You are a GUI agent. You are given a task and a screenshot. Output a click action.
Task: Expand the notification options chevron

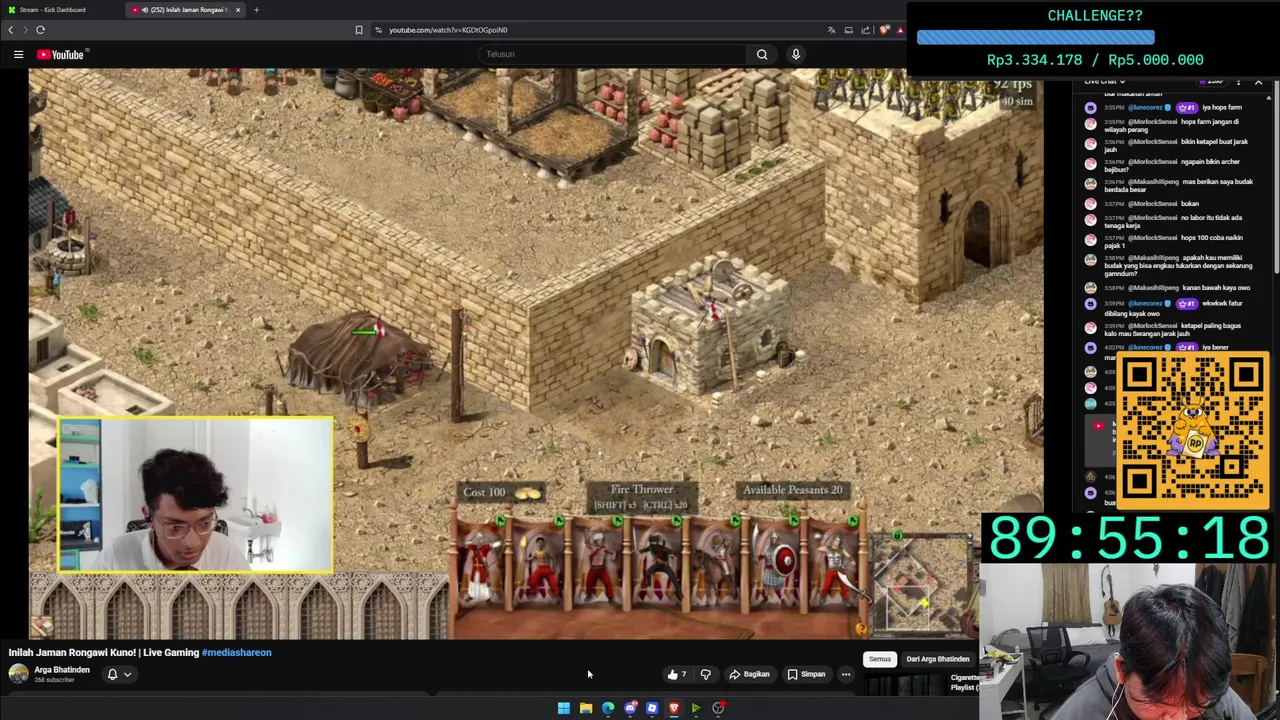click(x=127, y=675)
